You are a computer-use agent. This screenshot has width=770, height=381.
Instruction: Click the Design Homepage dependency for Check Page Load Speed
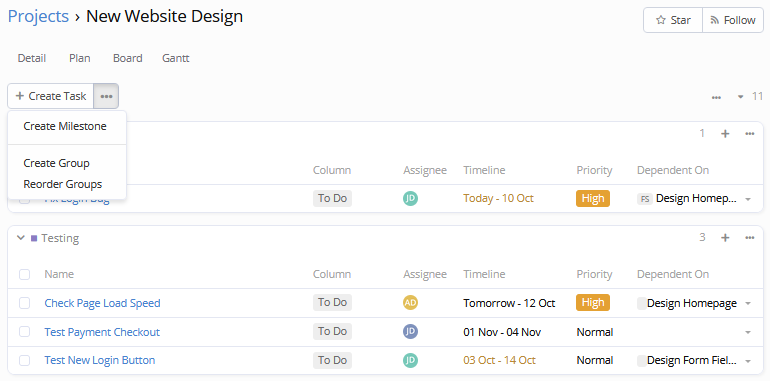click(x=691, y=303)
